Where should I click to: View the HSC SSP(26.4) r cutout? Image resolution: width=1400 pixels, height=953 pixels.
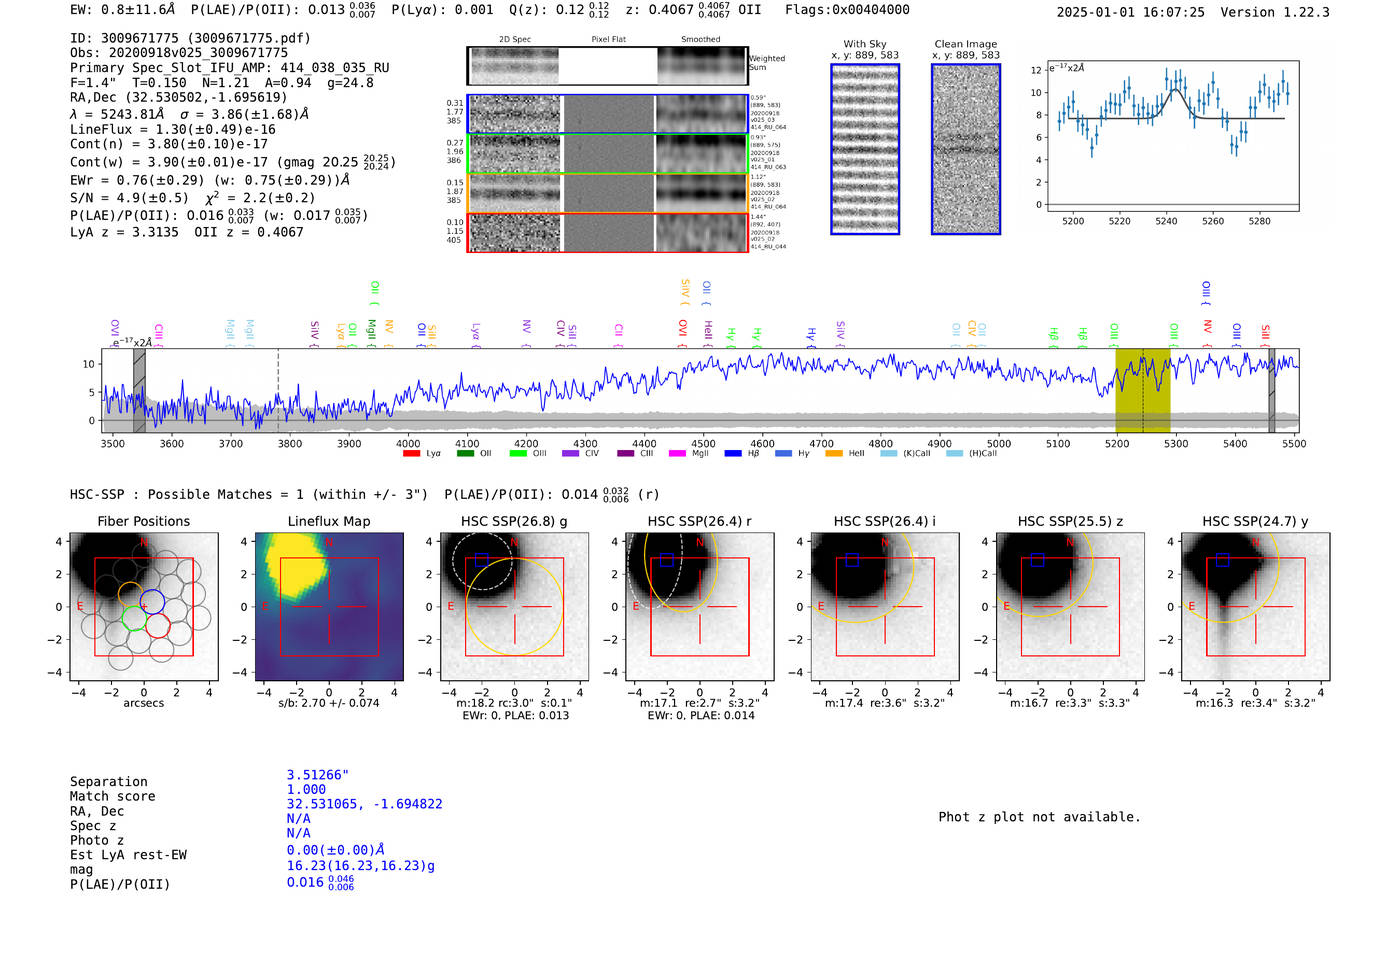(700, 607)
